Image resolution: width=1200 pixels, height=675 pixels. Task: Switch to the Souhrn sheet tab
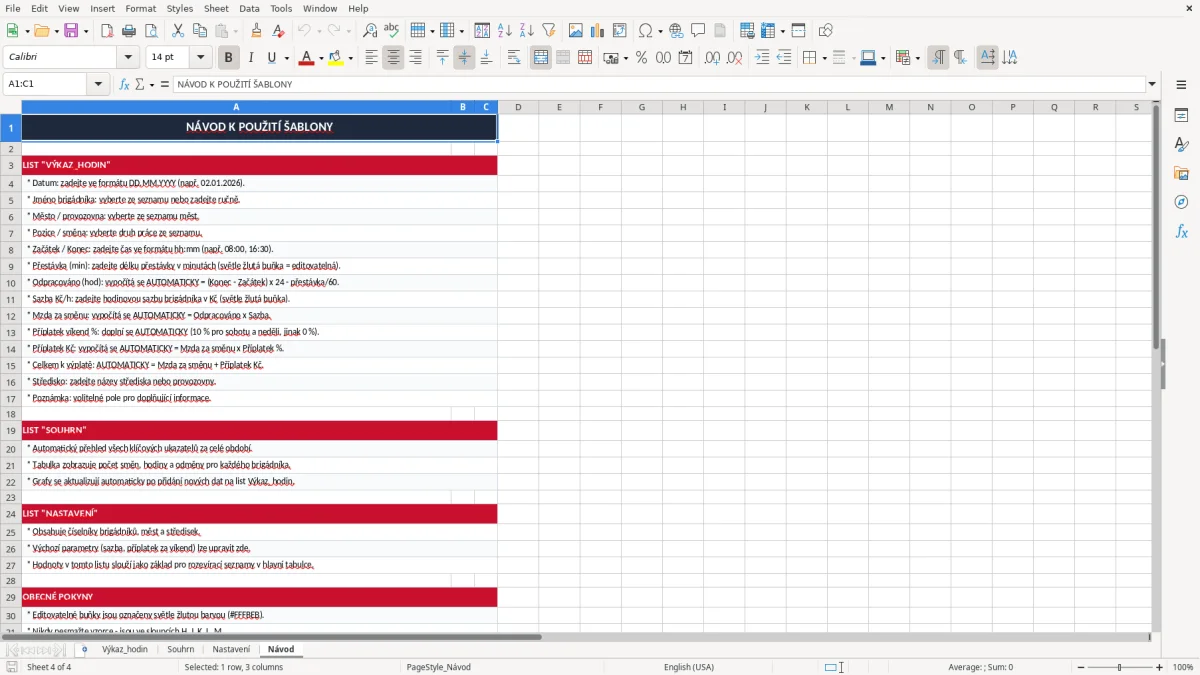click(x=181, y=649)
